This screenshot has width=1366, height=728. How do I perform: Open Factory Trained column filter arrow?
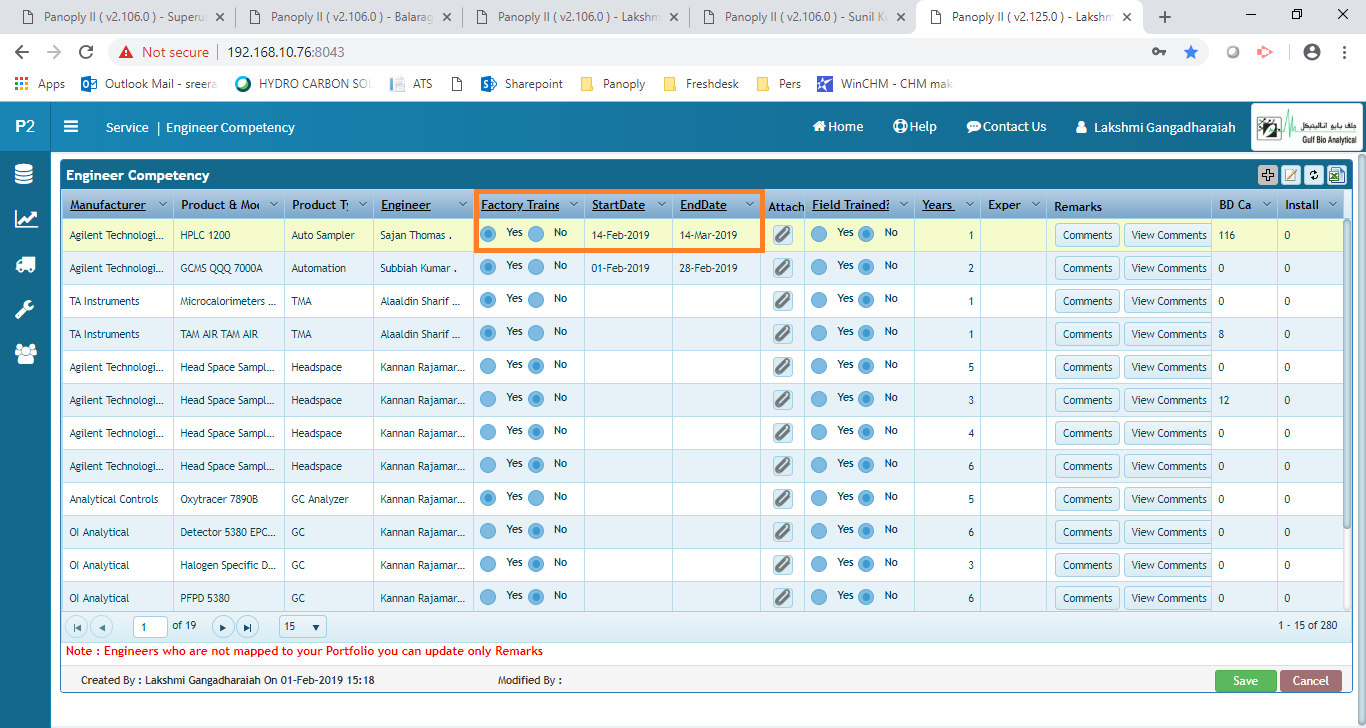[574, 205]
